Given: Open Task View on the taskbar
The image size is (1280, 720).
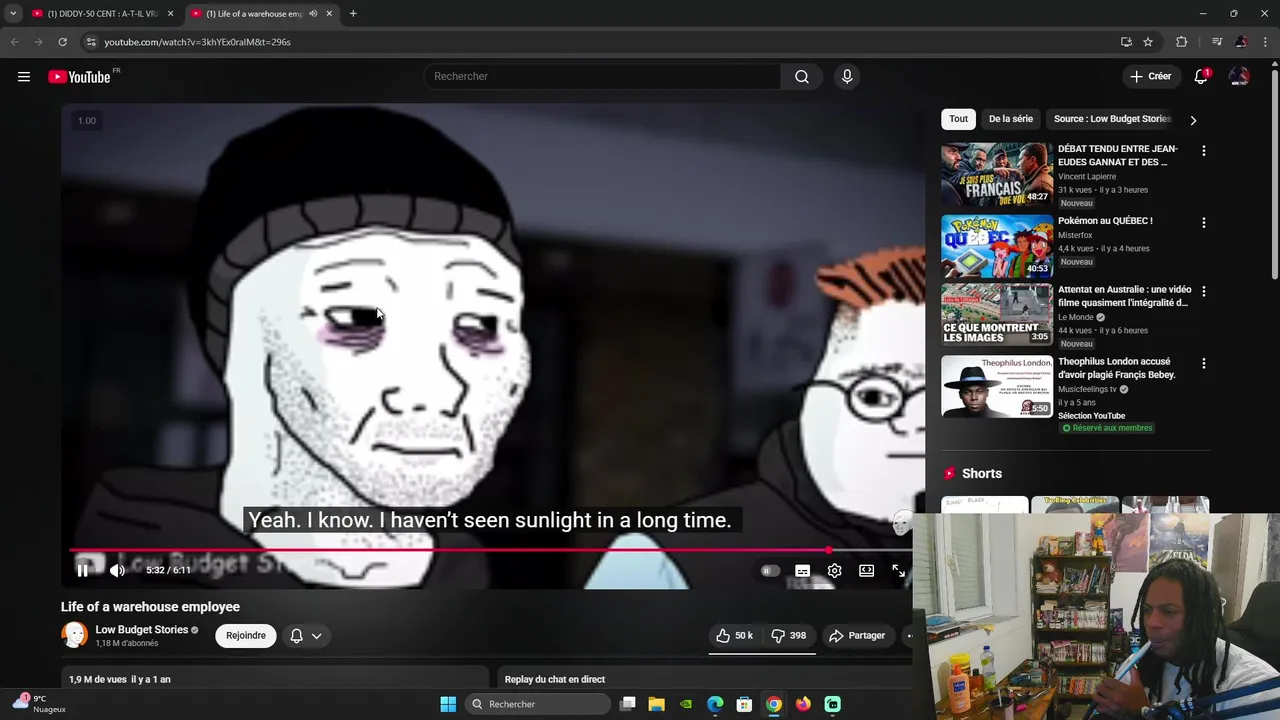Looking at the screenshot, I should coord(628,704).
